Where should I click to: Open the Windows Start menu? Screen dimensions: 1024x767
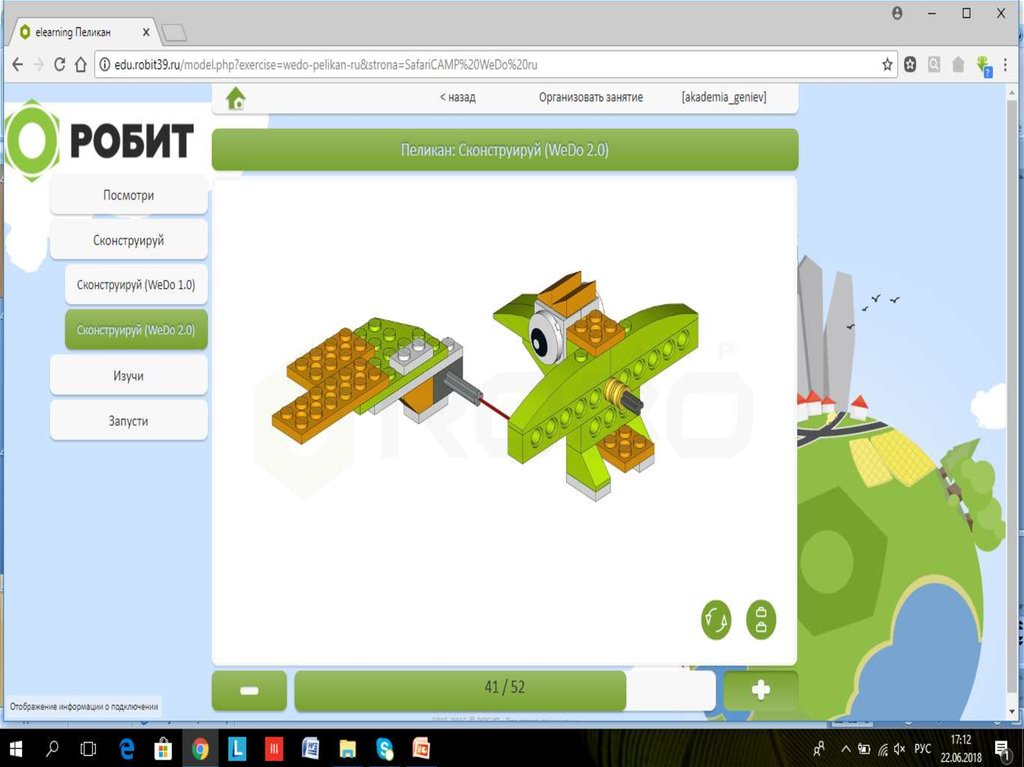point(15,749)
